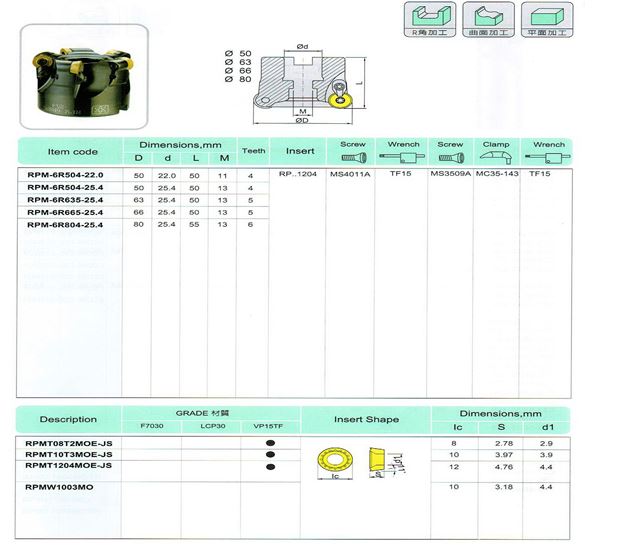Screen dimensions: 632x552
Task: Click the MS4011A screw cell
Action: (350, 174)
